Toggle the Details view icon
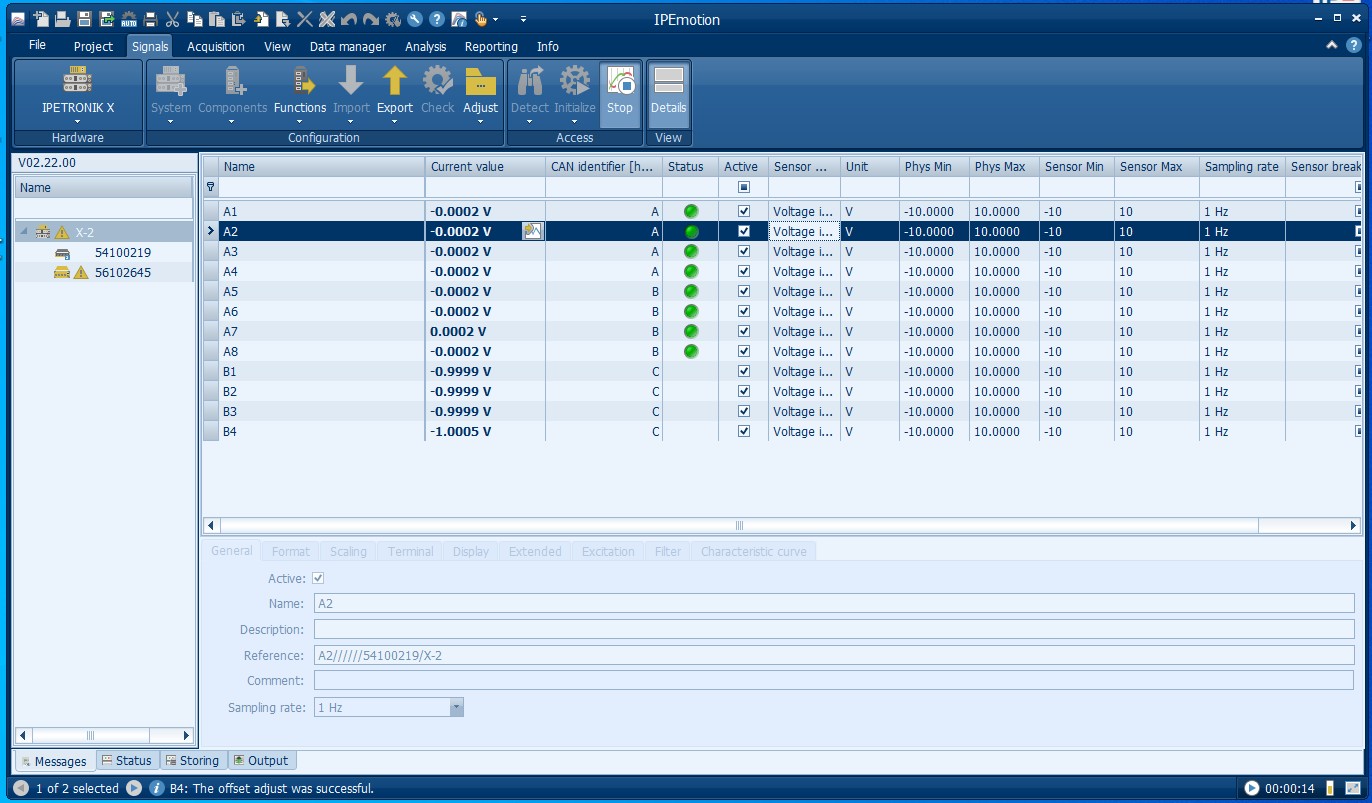 point(668,90)
